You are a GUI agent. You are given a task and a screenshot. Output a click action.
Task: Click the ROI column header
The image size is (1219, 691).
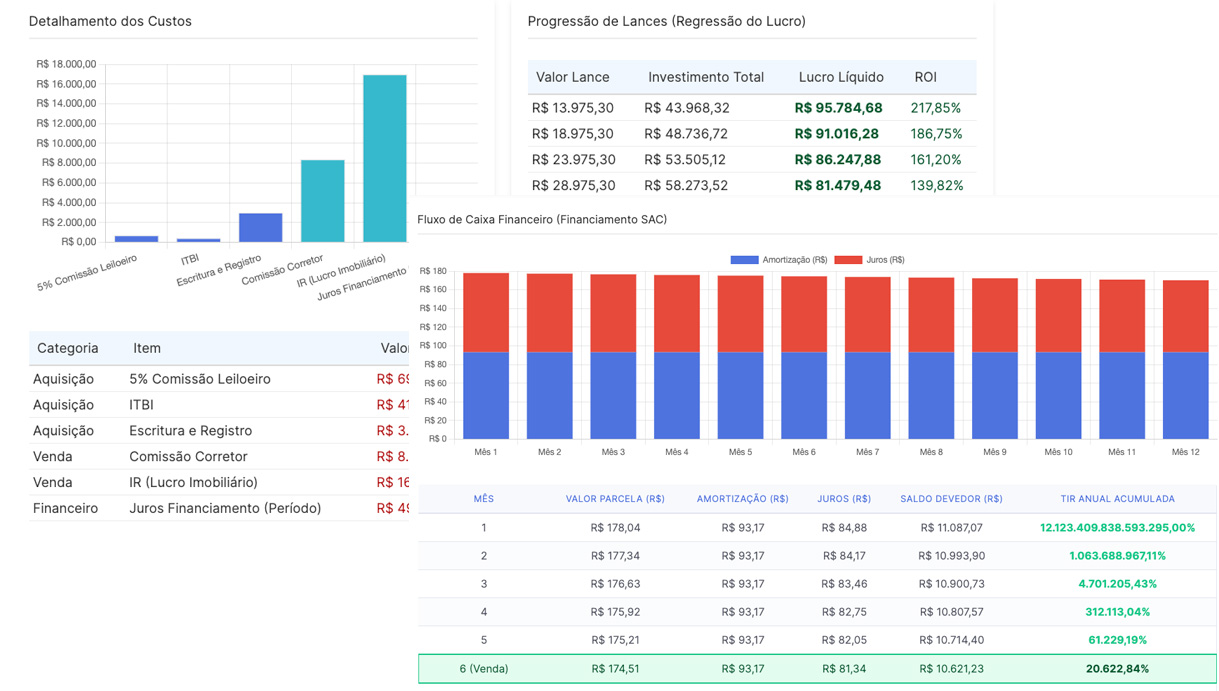(926, 77)
